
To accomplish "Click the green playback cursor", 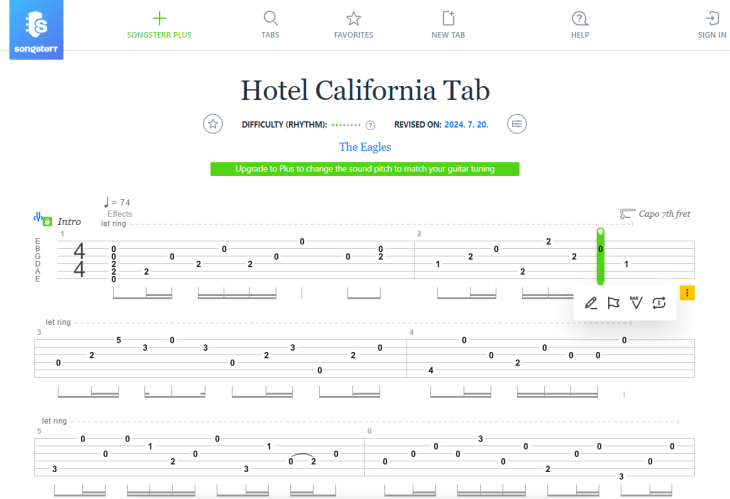I will [601, 256].
